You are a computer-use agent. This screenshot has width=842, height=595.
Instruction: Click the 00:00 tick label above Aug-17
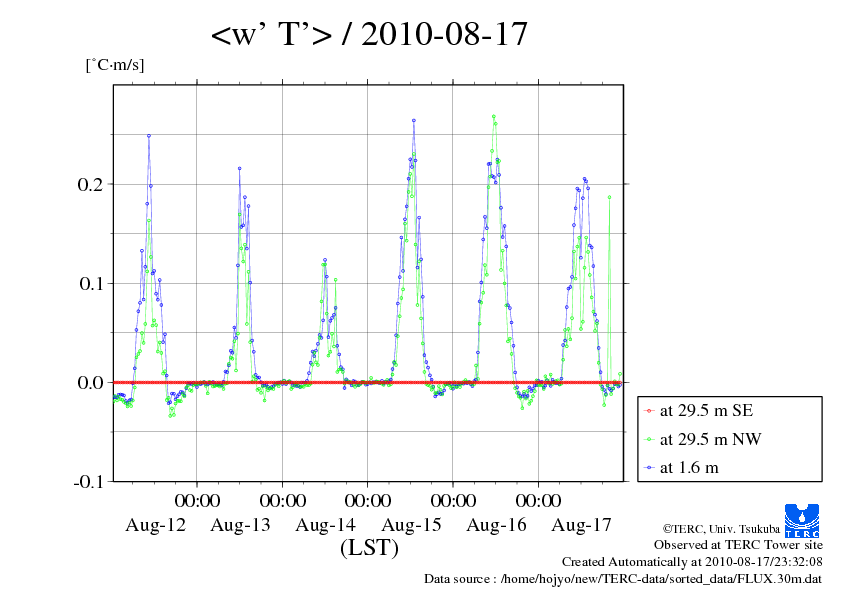point(538,500)
